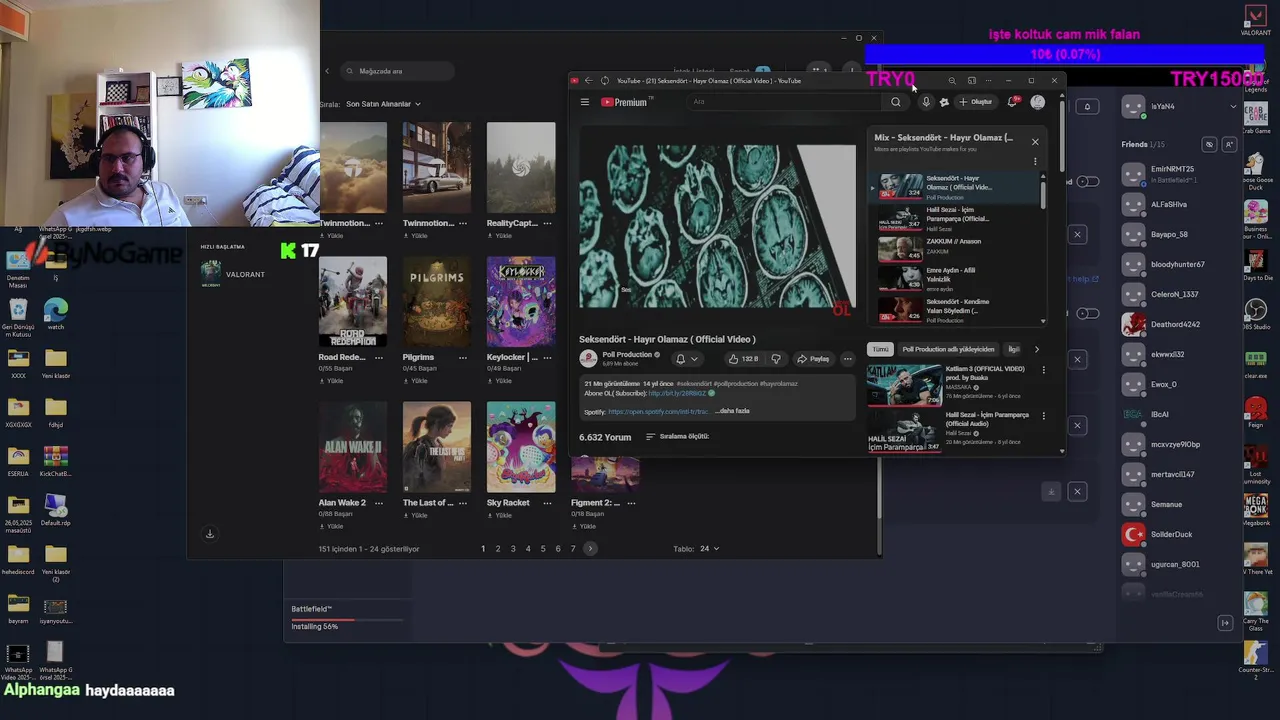
Task: Open the bit.ly subscribe link in description
Action: click(x=677, y=393)
